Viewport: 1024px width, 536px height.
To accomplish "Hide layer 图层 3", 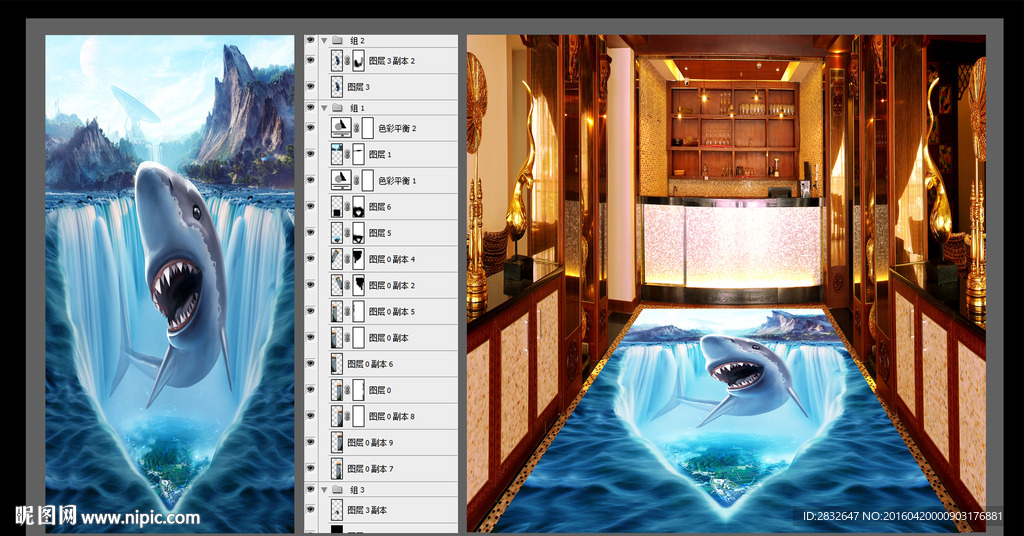I will click(311, 86).
